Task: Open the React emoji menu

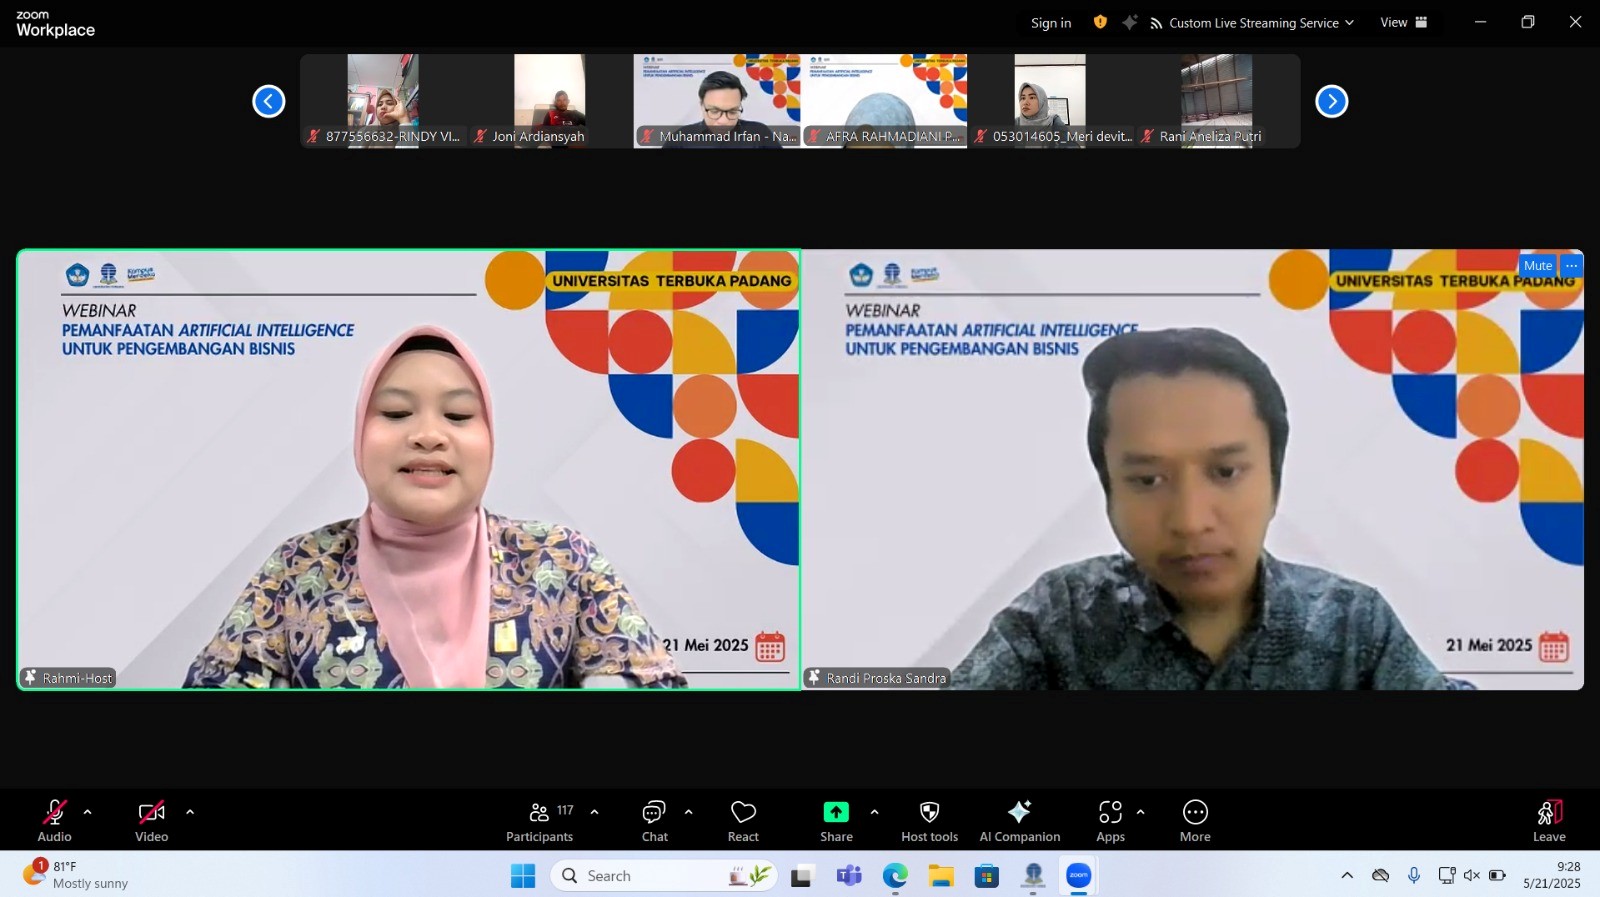Action: (x=743, y=821)
